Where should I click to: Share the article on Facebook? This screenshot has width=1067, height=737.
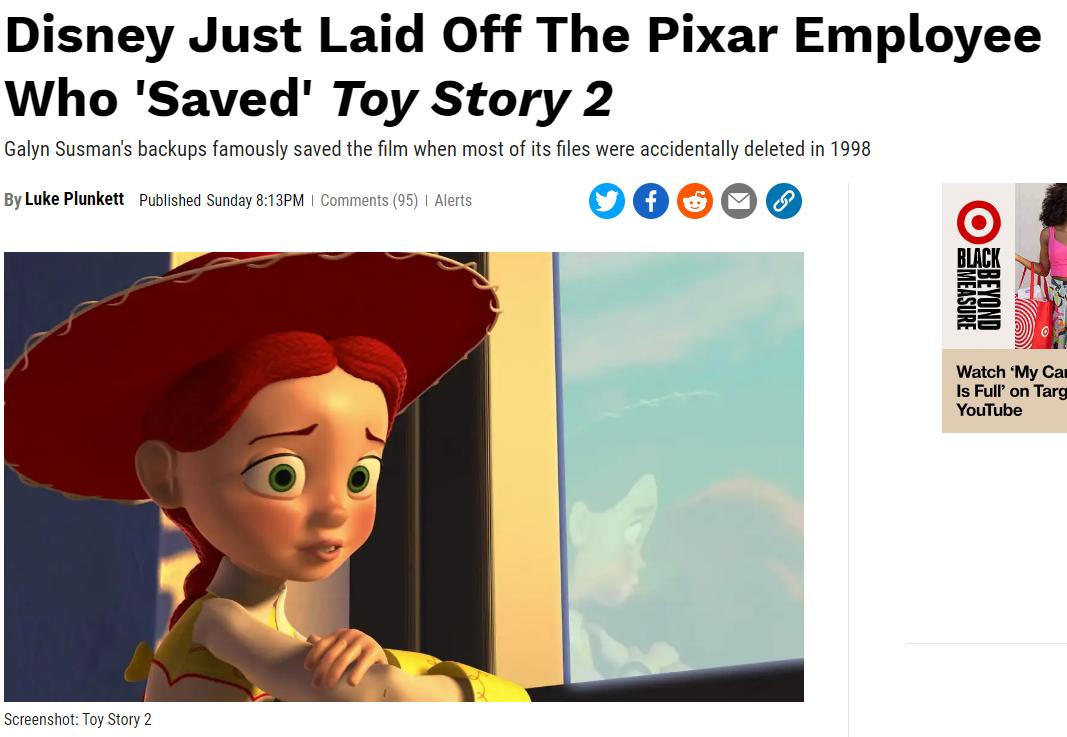651,201
